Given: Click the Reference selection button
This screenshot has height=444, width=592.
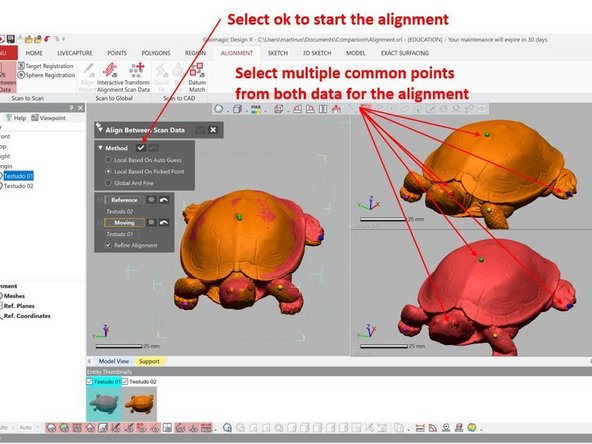Looking at the screenshot, I should tap(124, 200).
